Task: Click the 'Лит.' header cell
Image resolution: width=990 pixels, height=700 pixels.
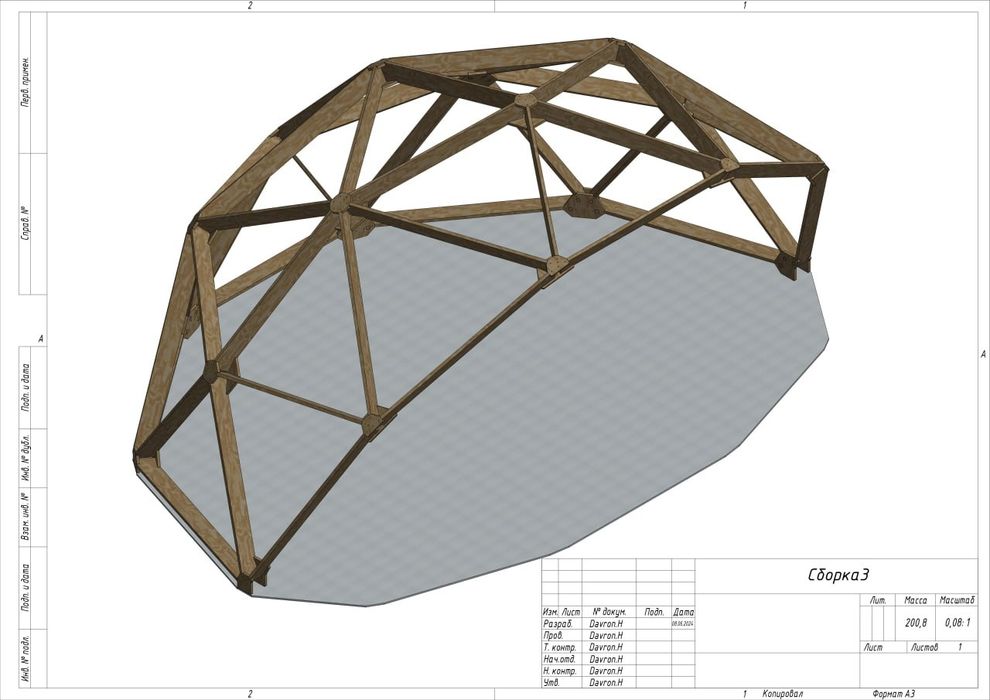Action: pyautogui.click(x=878, y=600)
